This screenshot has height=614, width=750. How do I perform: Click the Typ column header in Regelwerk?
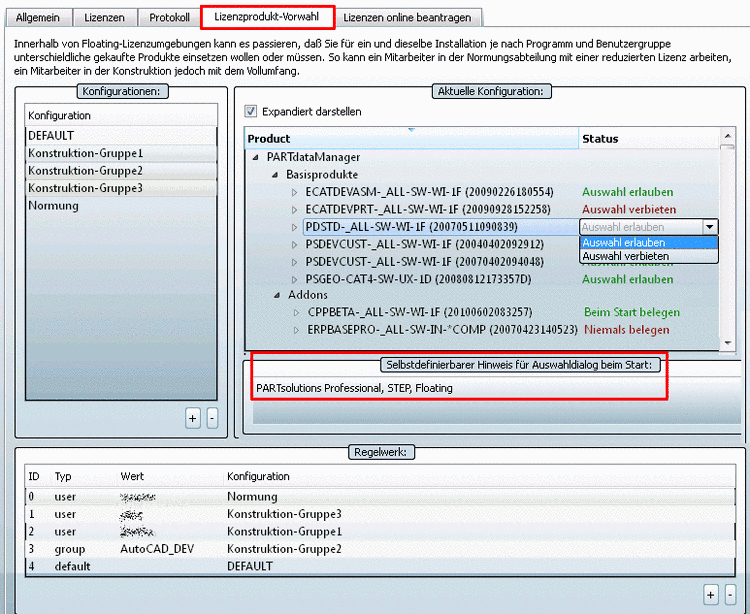[63, 477]
